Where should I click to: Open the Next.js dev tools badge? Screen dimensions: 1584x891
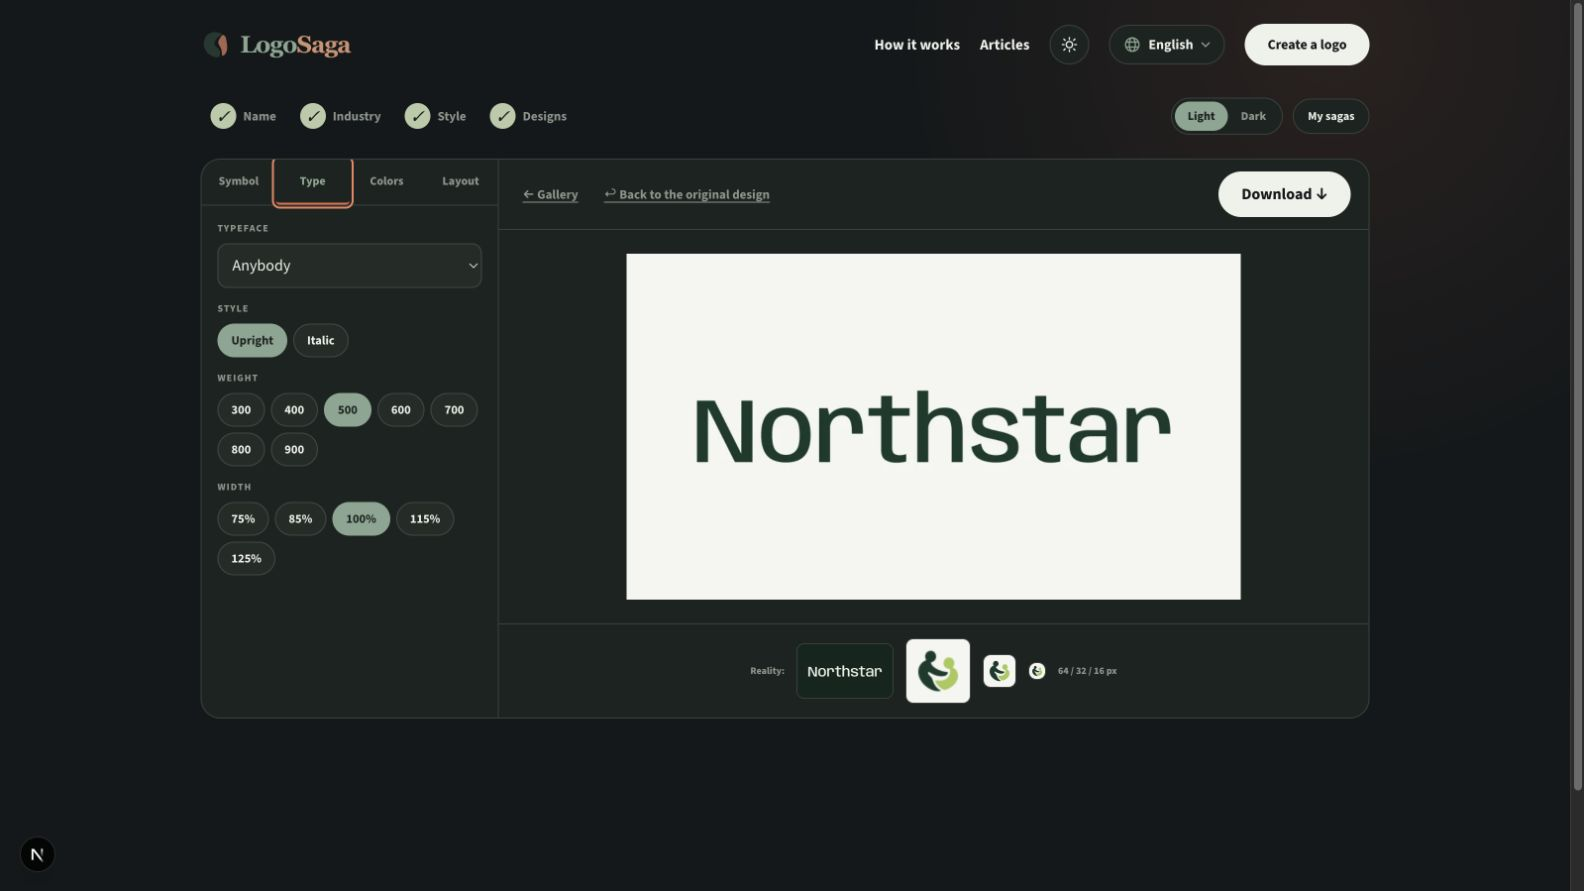[x=37, y=854]
